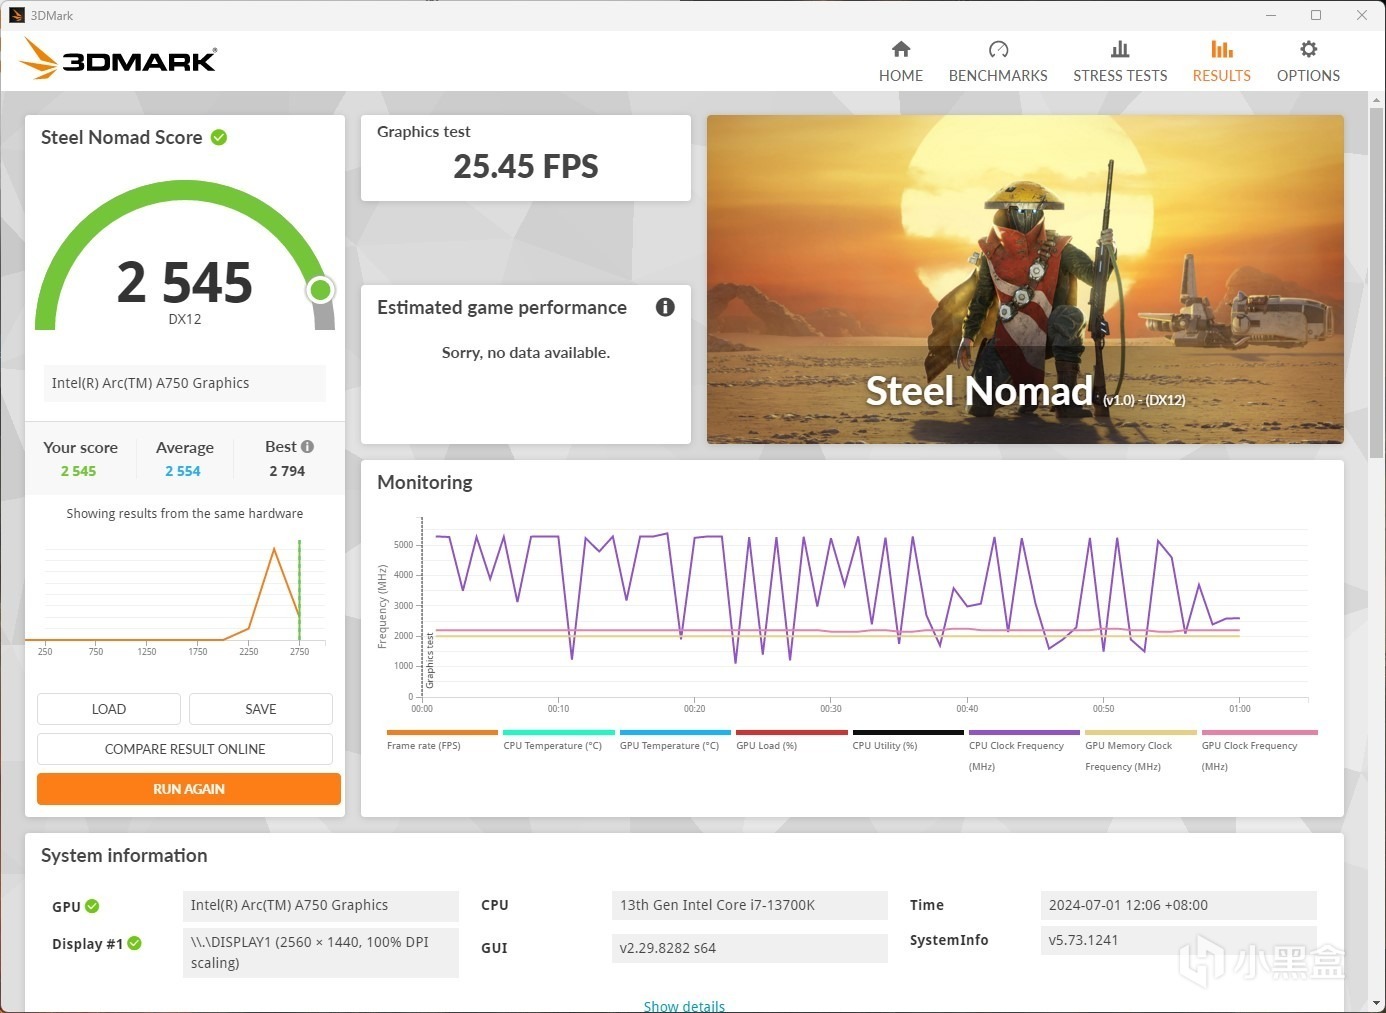Go to the HOME tab
This screenshot has height=1013, width=1386.
901,62
